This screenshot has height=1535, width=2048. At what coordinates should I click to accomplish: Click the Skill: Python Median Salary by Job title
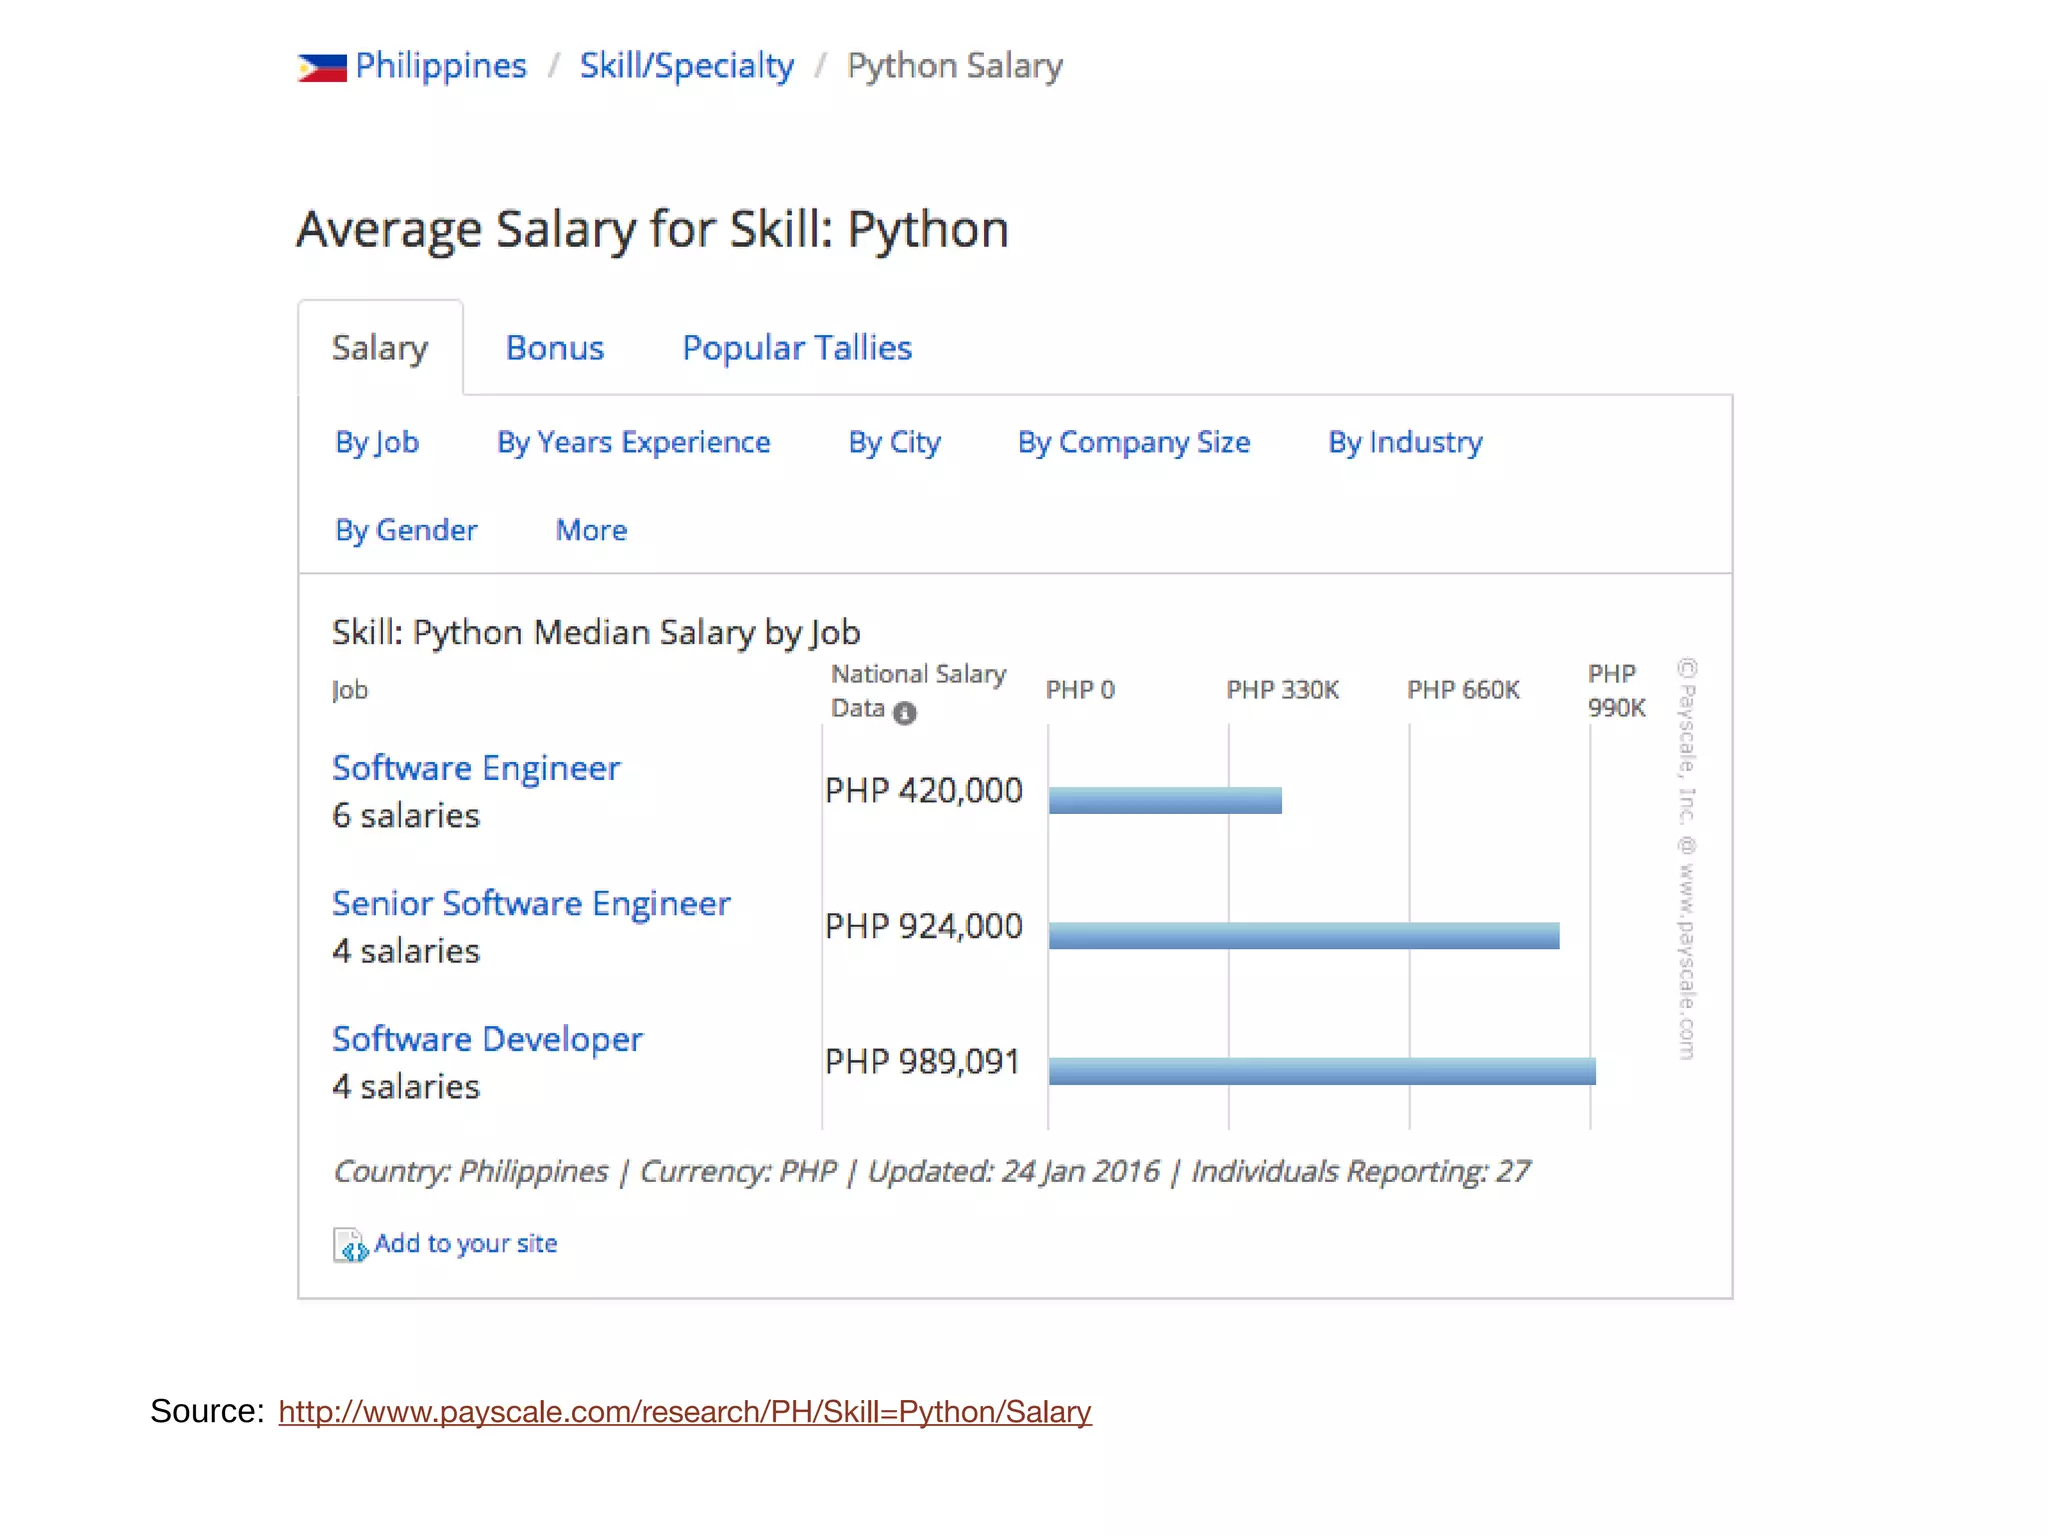(x=596, y=633)
